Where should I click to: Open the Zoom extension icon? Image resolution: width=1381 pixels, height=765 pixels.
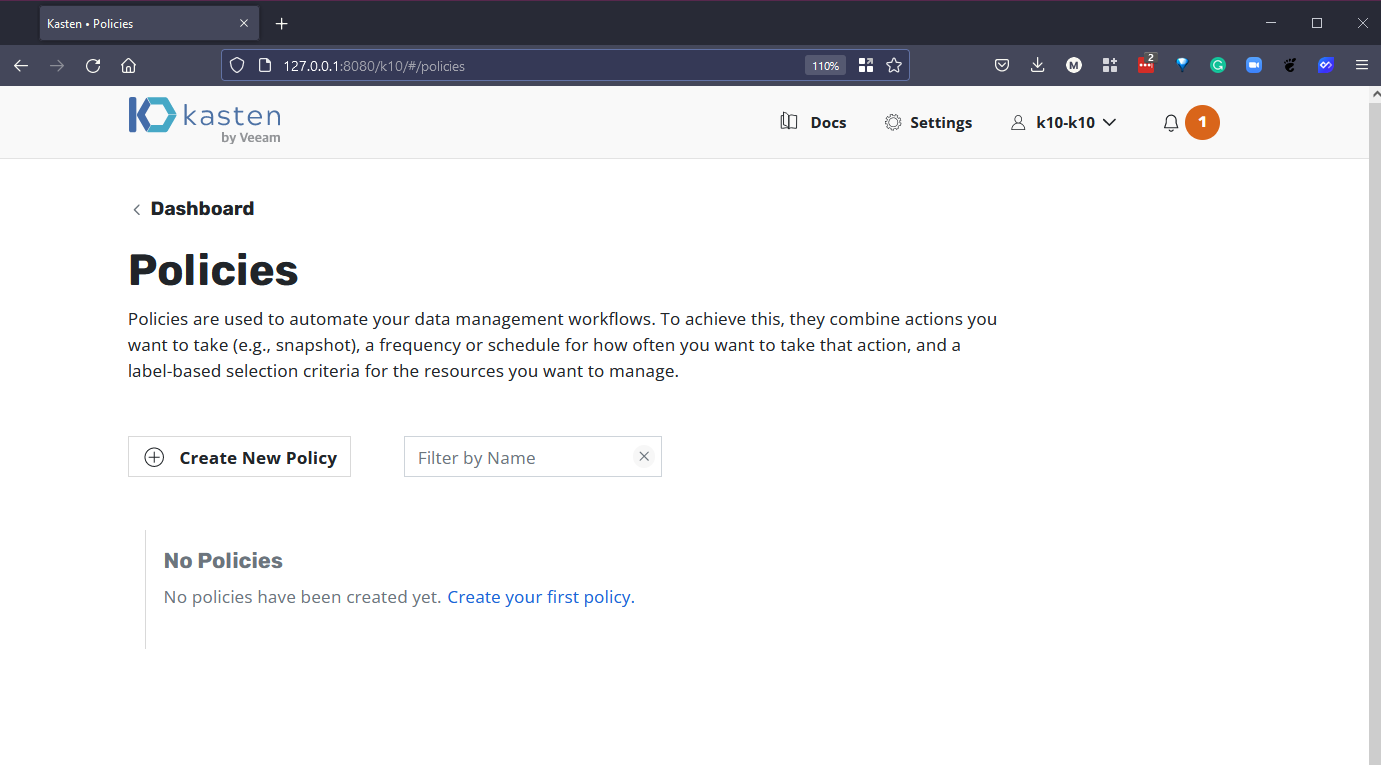(x=1253, y=66)
